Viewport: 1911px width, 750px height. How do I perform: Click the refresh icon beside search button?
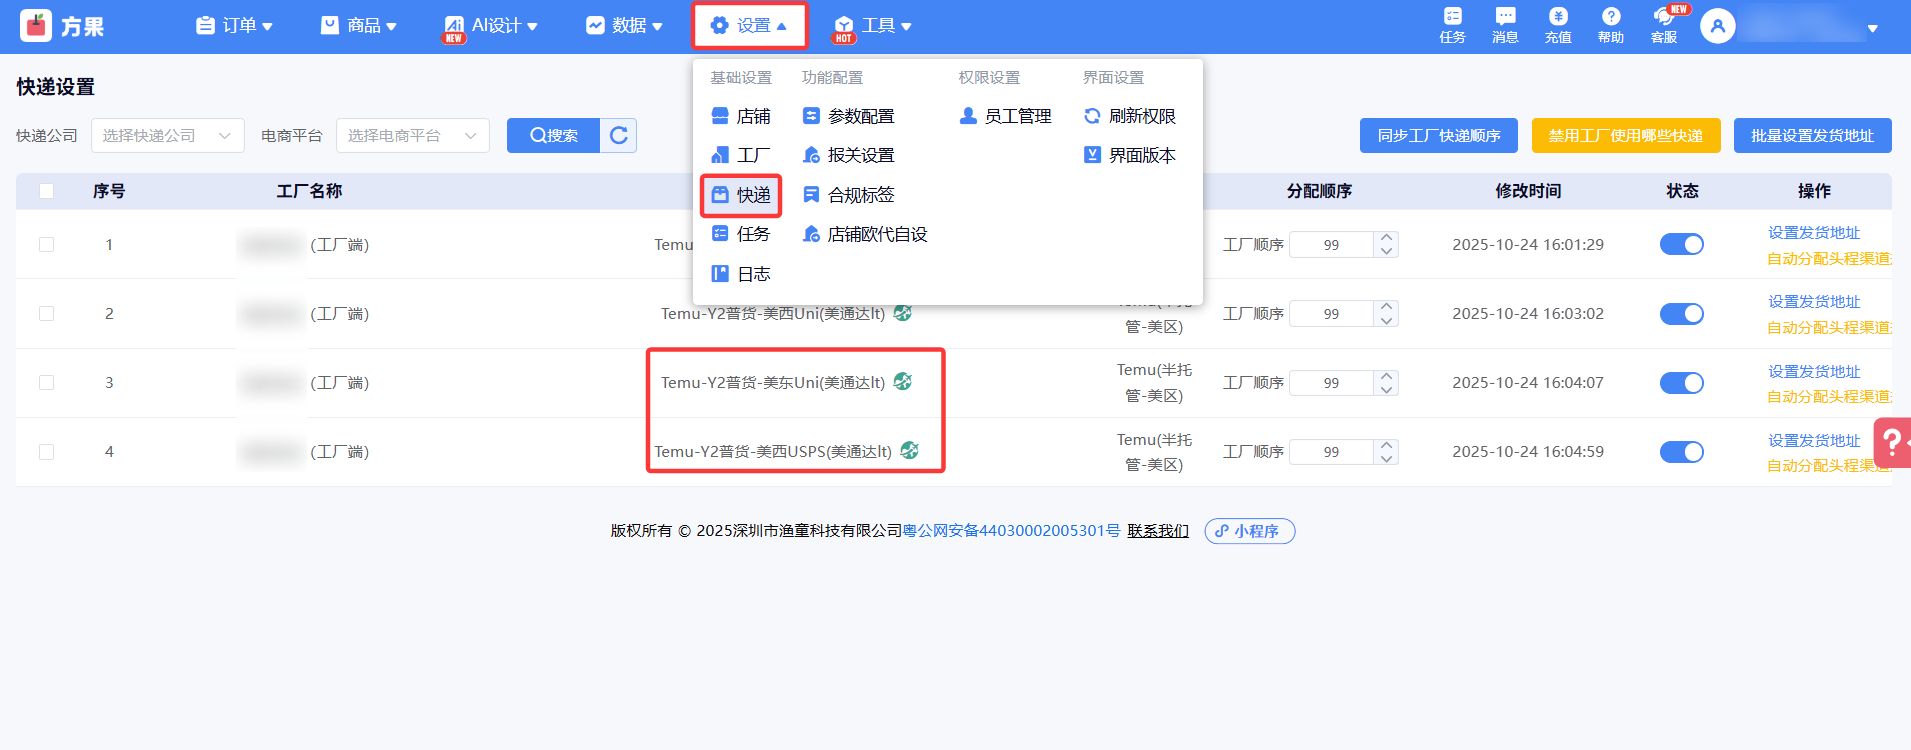[619, 136]
